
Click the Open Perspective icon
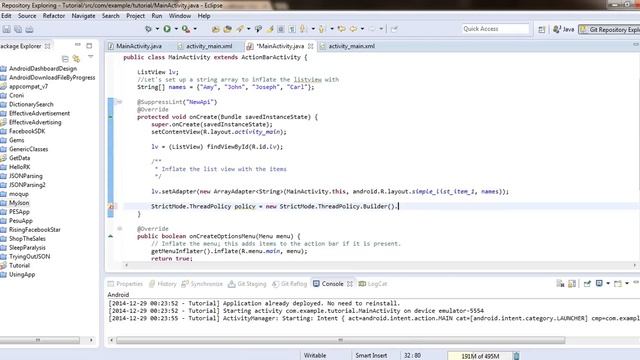[x=542, y=29]
